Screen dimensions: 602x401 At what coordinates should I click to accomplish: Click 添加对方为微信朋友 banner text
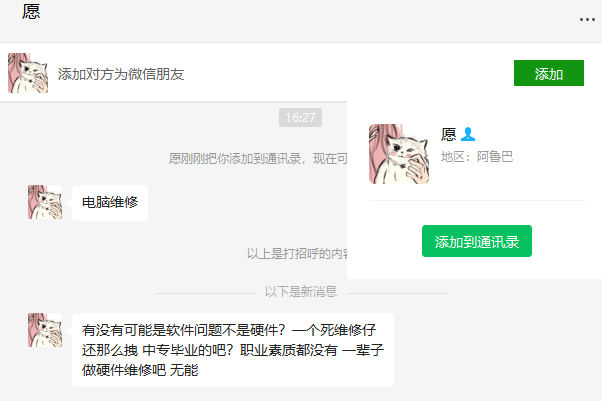(121, 74)
